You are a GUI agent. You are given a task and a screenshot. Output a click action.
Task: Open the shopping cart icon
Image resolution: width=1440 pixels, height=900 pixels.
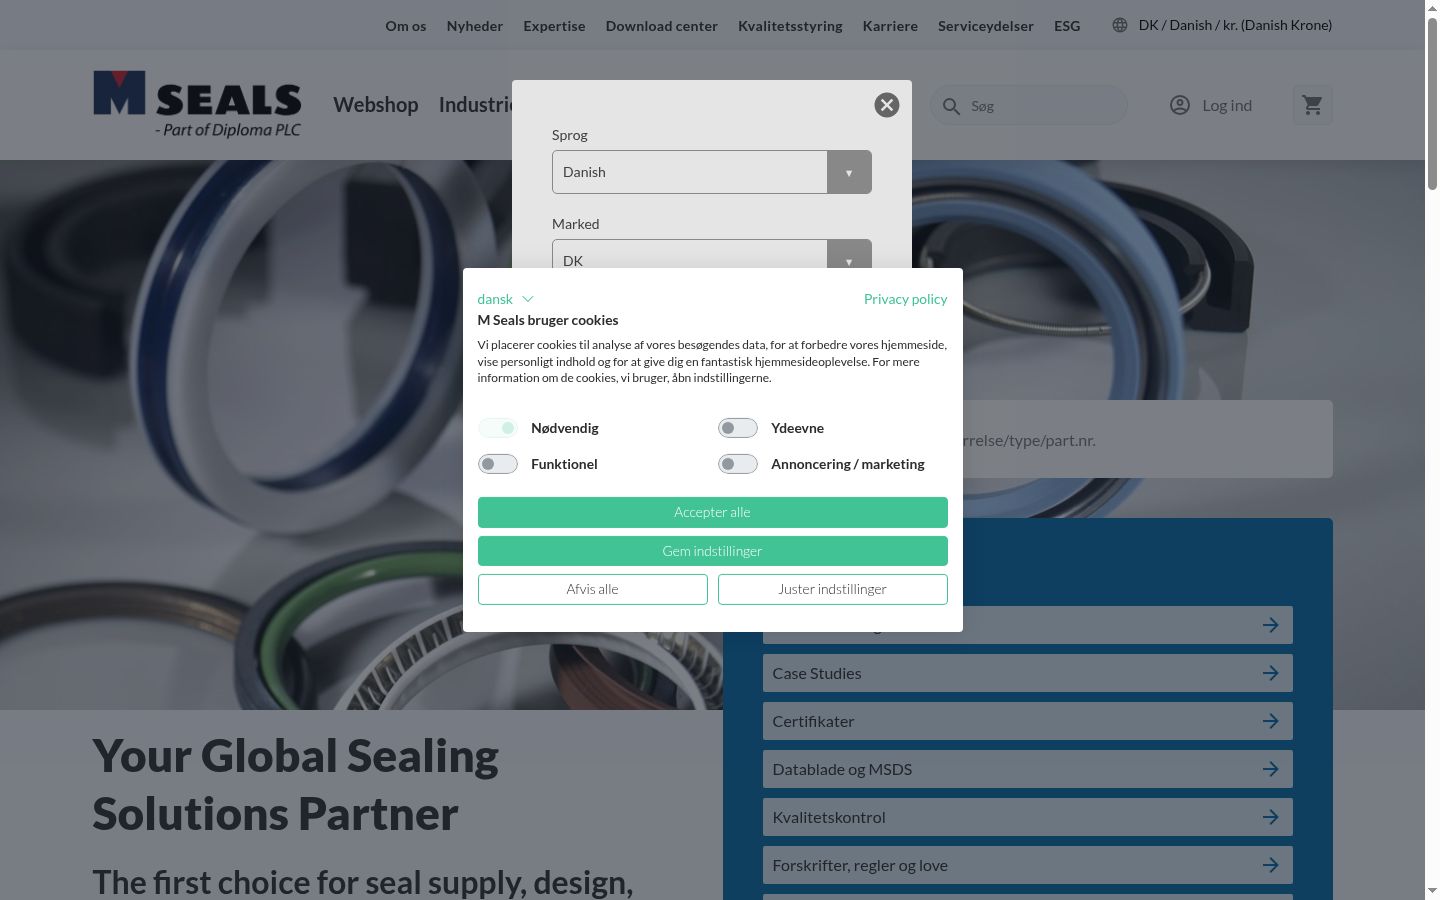(x=1312, y=105)
